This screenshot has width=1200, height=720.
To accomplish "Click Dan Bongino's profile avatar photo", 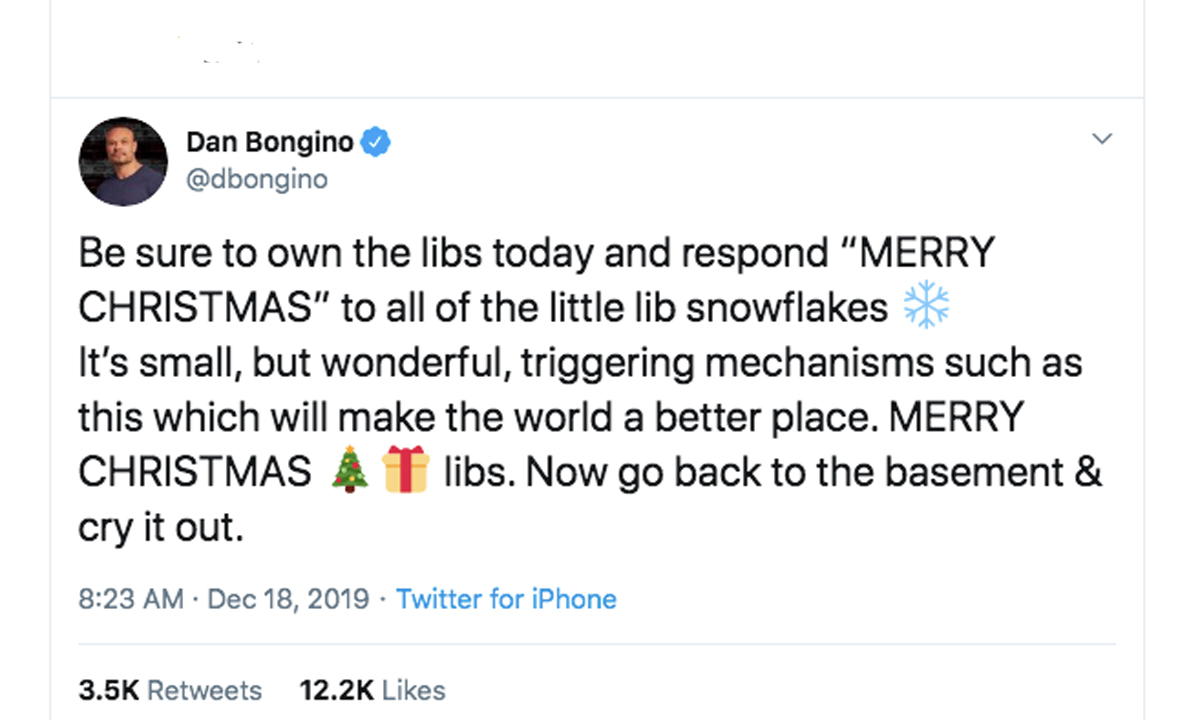I will (123, 161).
